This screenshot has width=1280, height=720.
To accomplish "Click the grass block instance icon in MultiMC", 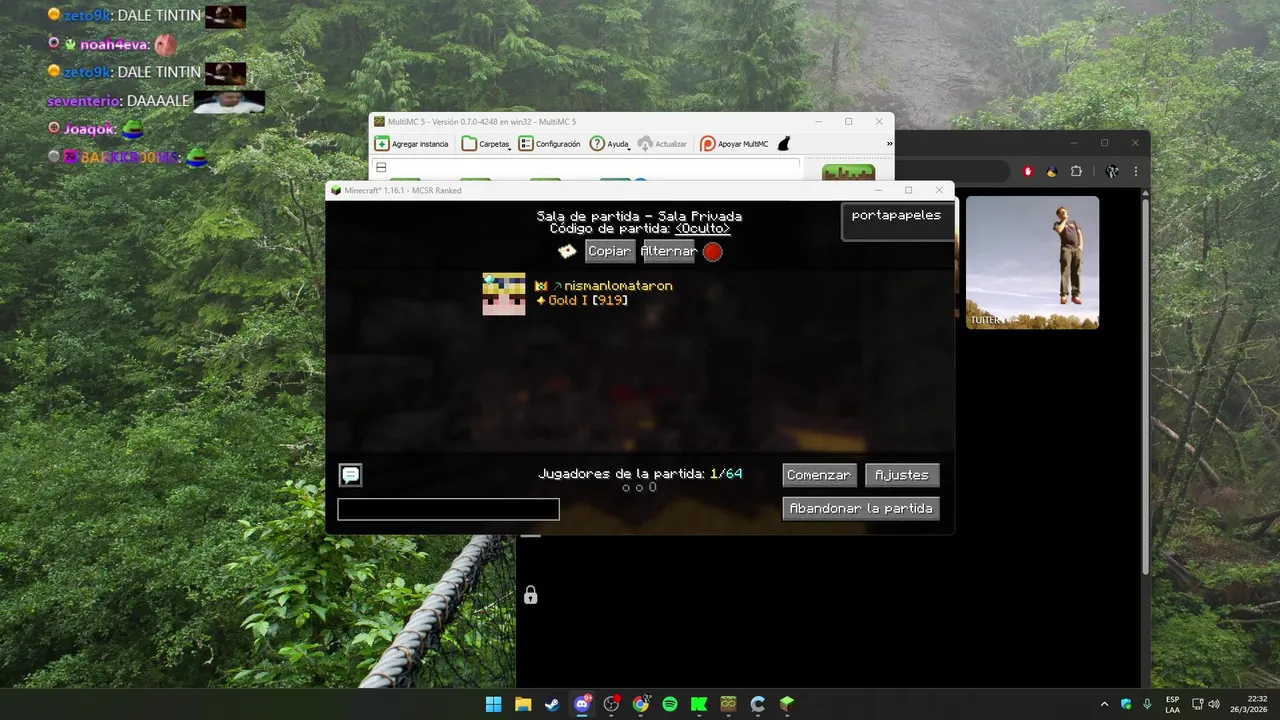I will pyautogui.click(x=848, y=173).
